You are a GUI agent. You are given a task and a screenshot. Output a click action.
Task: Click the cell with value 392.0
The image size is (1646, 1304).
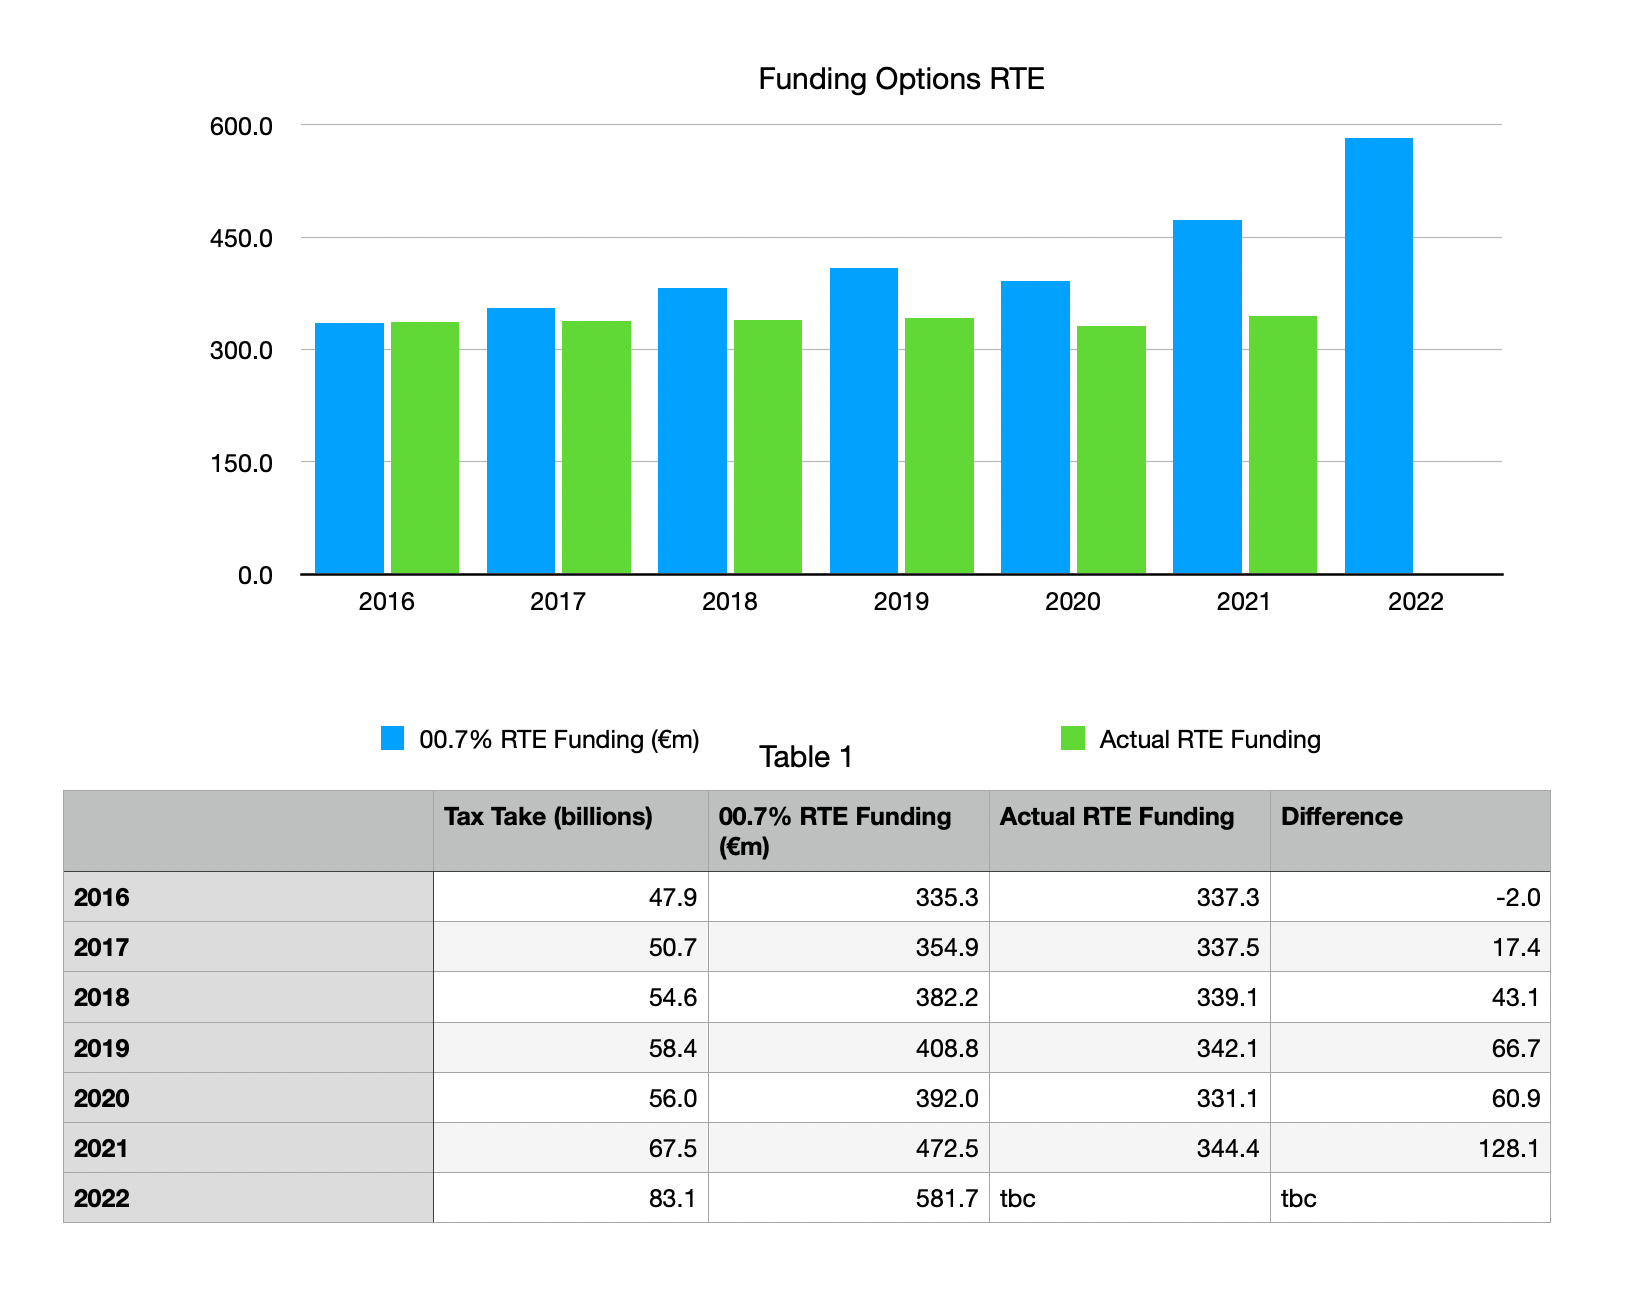point(848,1098)
